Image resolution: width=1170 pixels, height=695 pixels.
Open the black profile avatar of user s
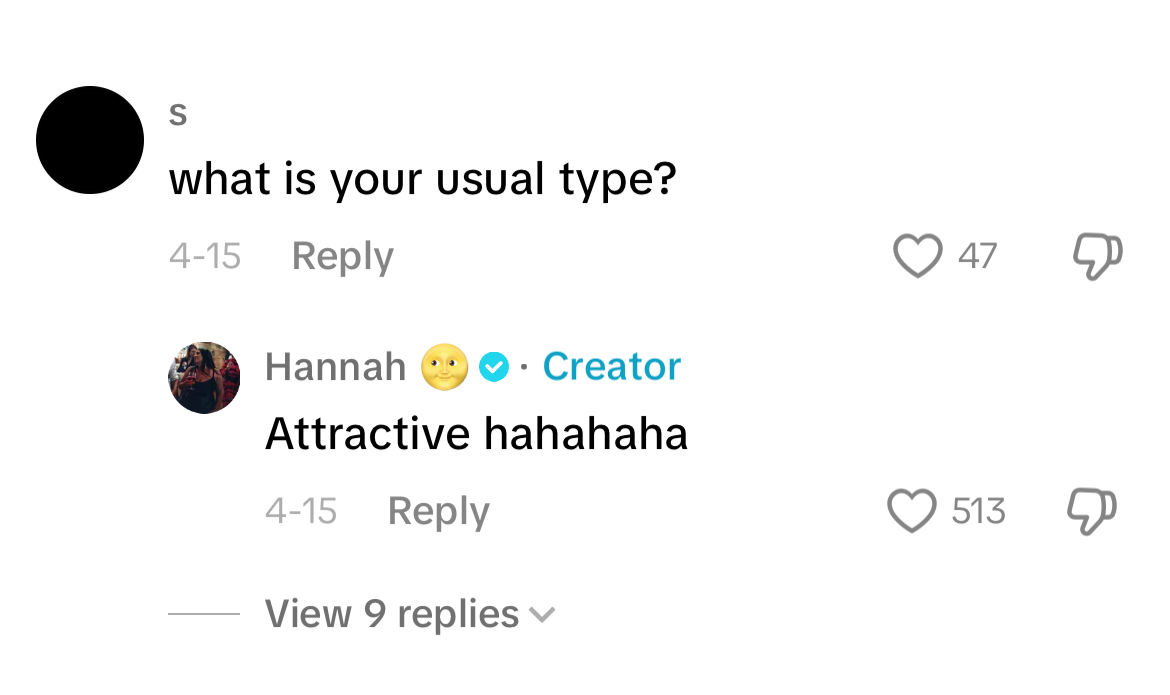[x=90, y=140]
